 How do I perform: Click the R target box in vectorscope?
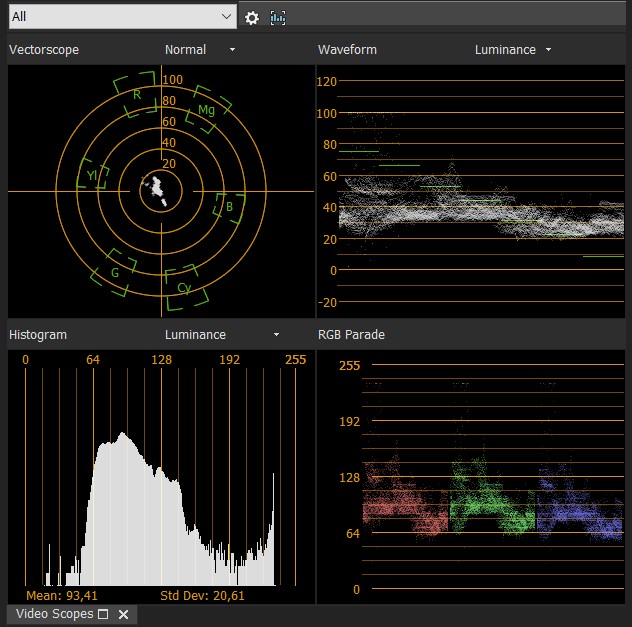[x=136, y=93]
